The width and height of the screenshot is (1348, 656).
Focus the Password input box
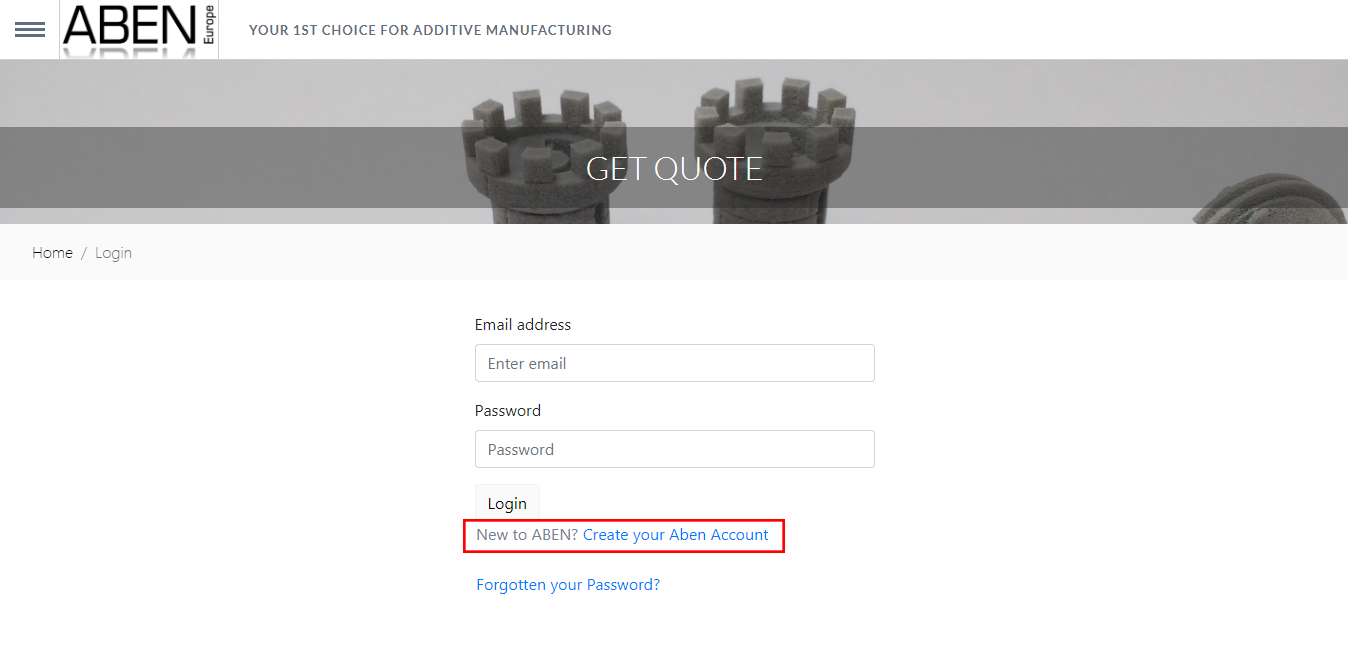coord(674,449)
